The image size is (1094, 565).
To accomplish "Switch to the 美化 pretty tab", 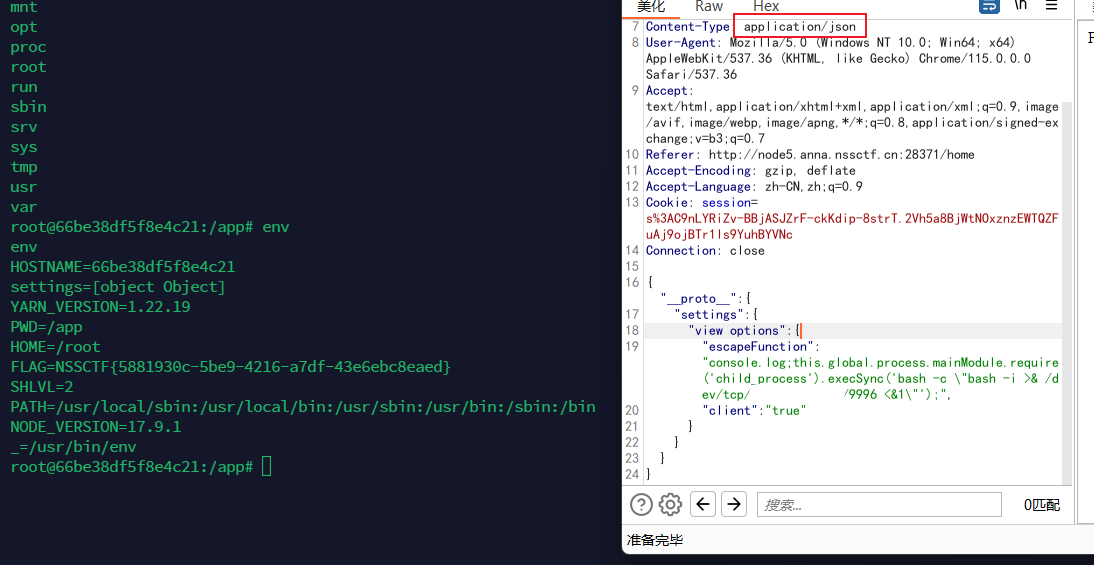I will pyautogui.click(x=651, y=6).
